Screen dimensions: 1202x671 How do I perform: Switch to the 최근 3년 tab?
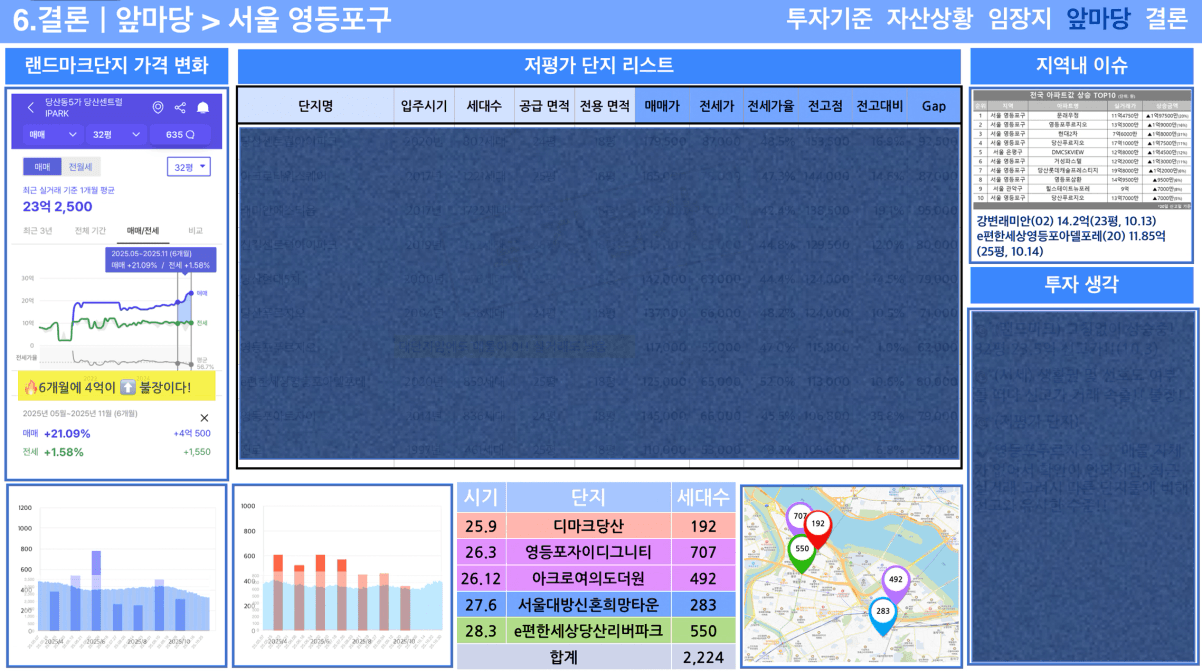(39, 231)
